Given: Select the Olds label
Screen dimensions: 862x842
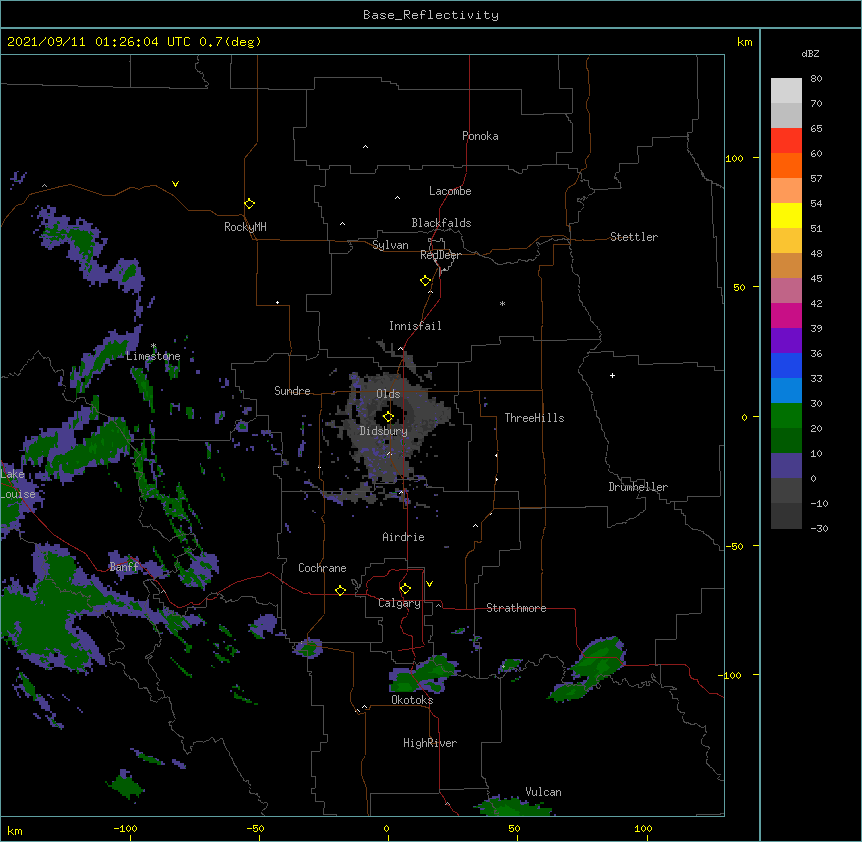Looking at the screenshot, I should [x=388, y=394].
